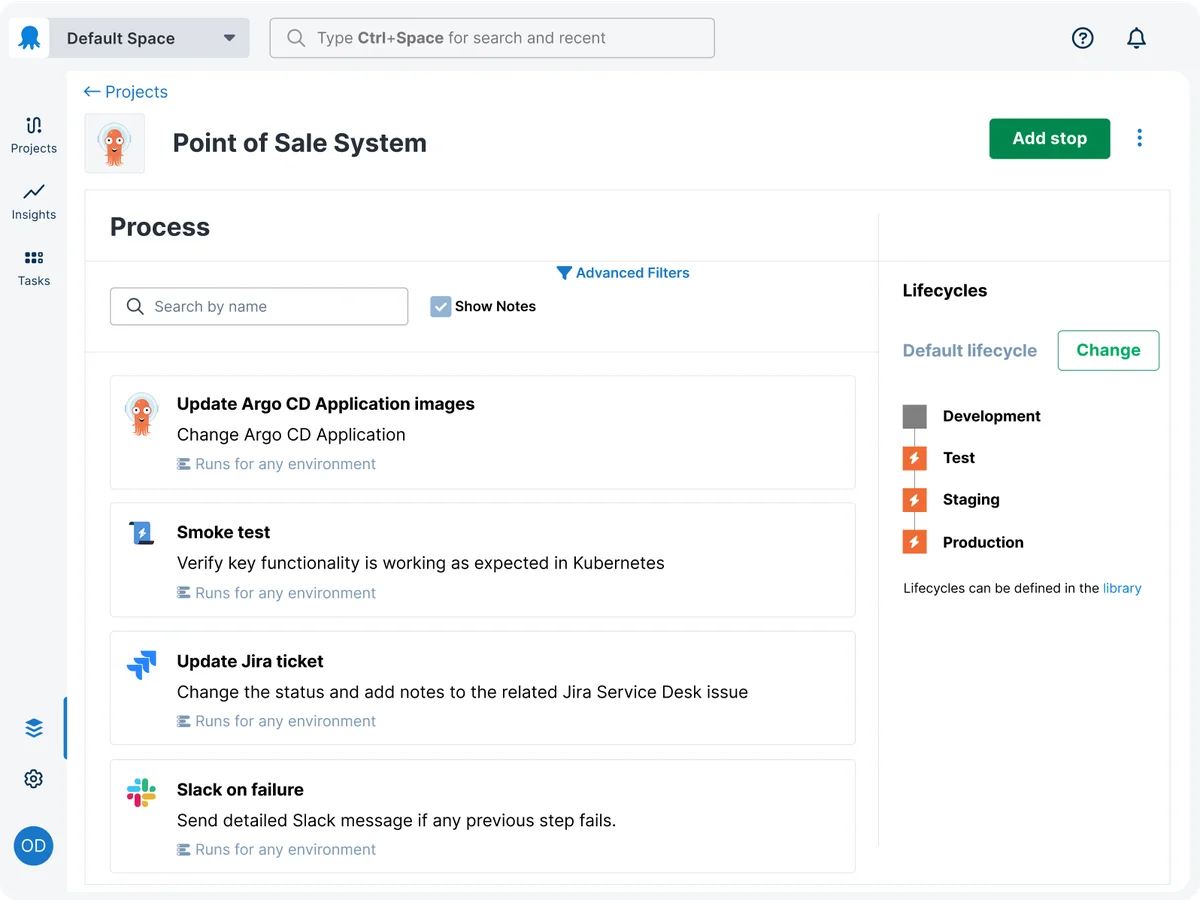1200x900 pixels.
Task: Open the three-dot overflow menu
Action: (x=1139, y=139)
